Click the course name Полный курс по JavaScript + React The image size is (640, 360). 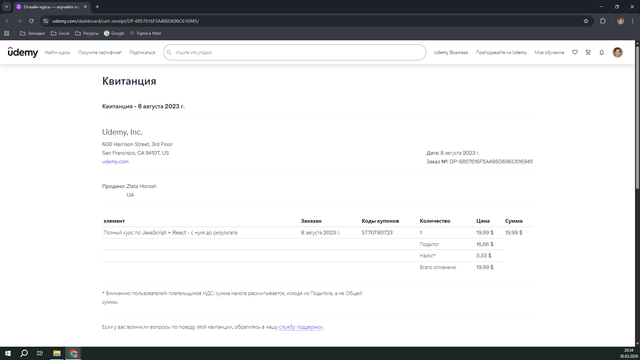tap(170, 233)
